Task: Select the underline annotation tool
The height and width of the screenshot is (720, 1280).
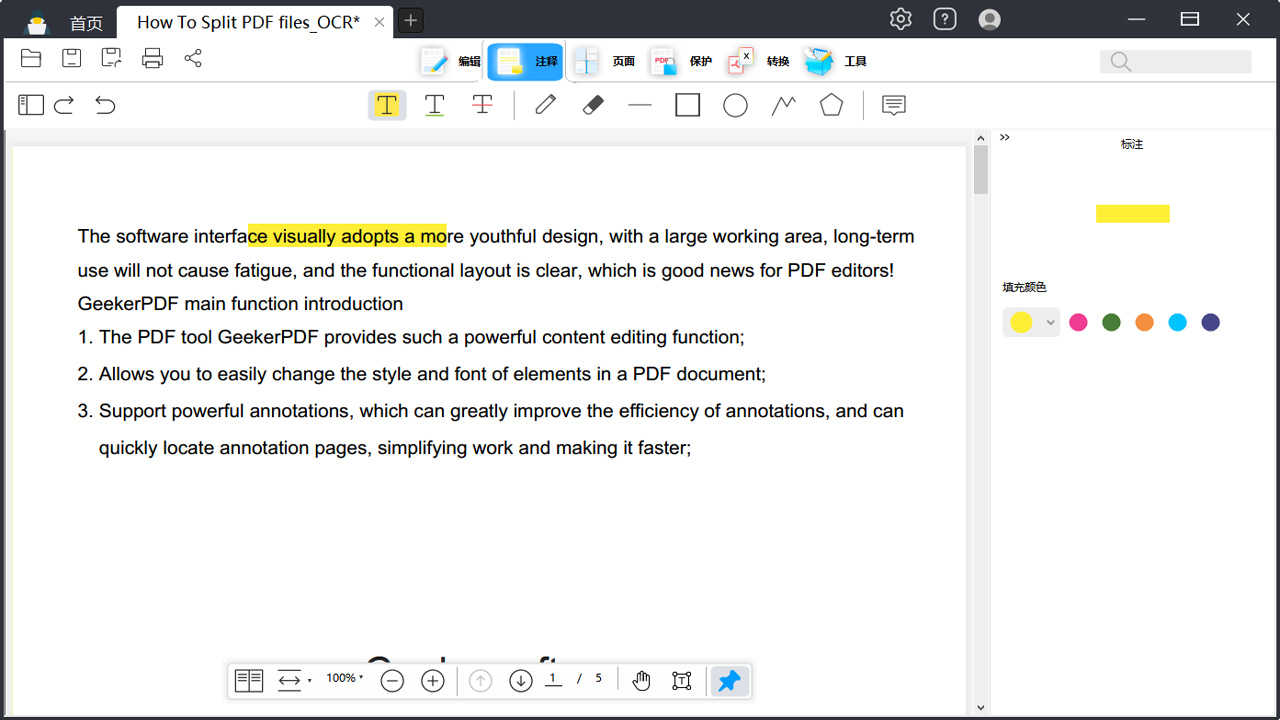Action: point(434,105)
